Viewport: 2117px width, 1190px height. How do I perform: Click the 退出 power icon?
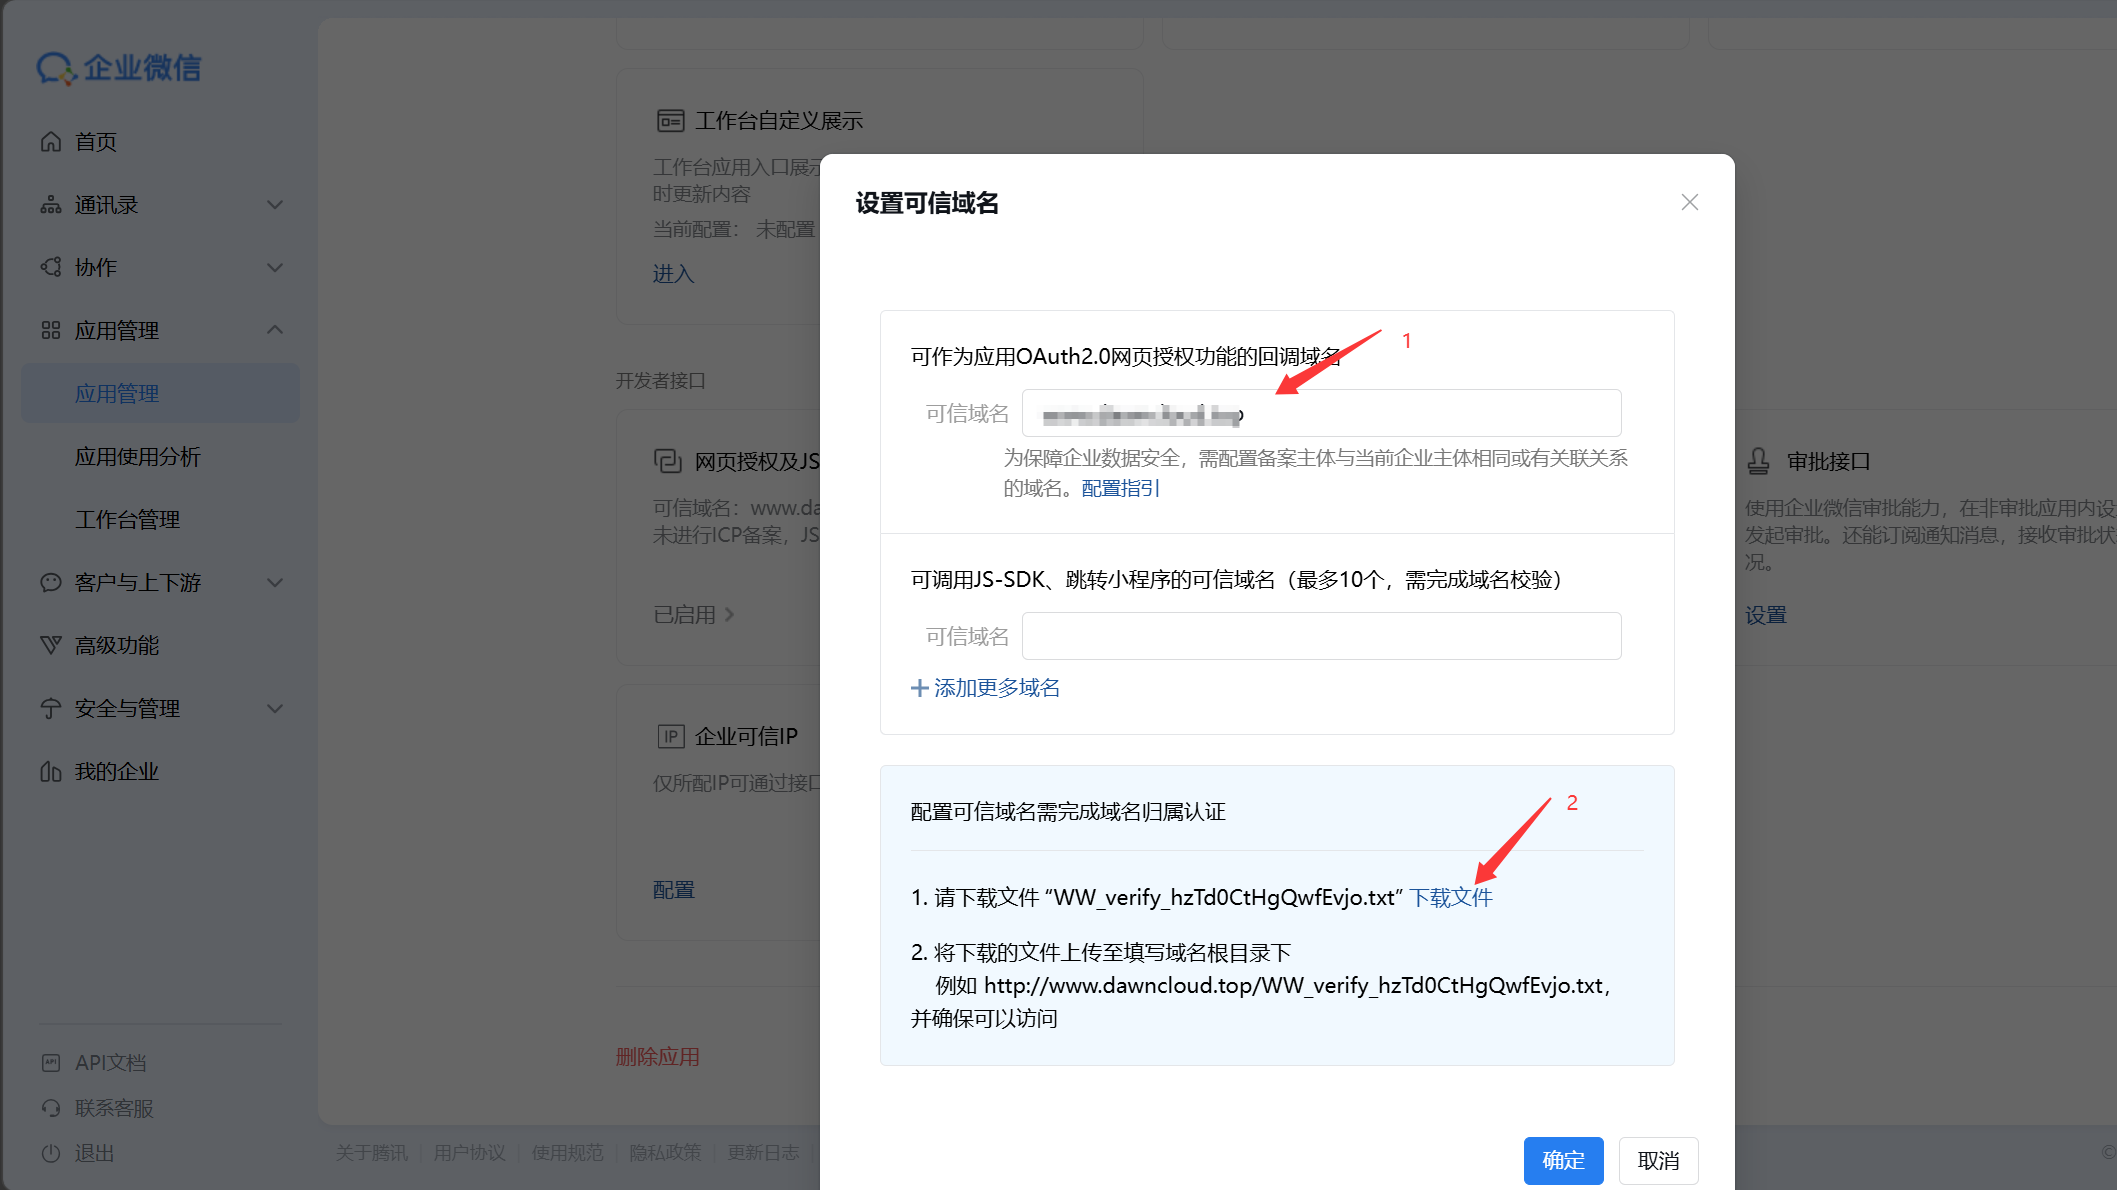point(51,1154)
